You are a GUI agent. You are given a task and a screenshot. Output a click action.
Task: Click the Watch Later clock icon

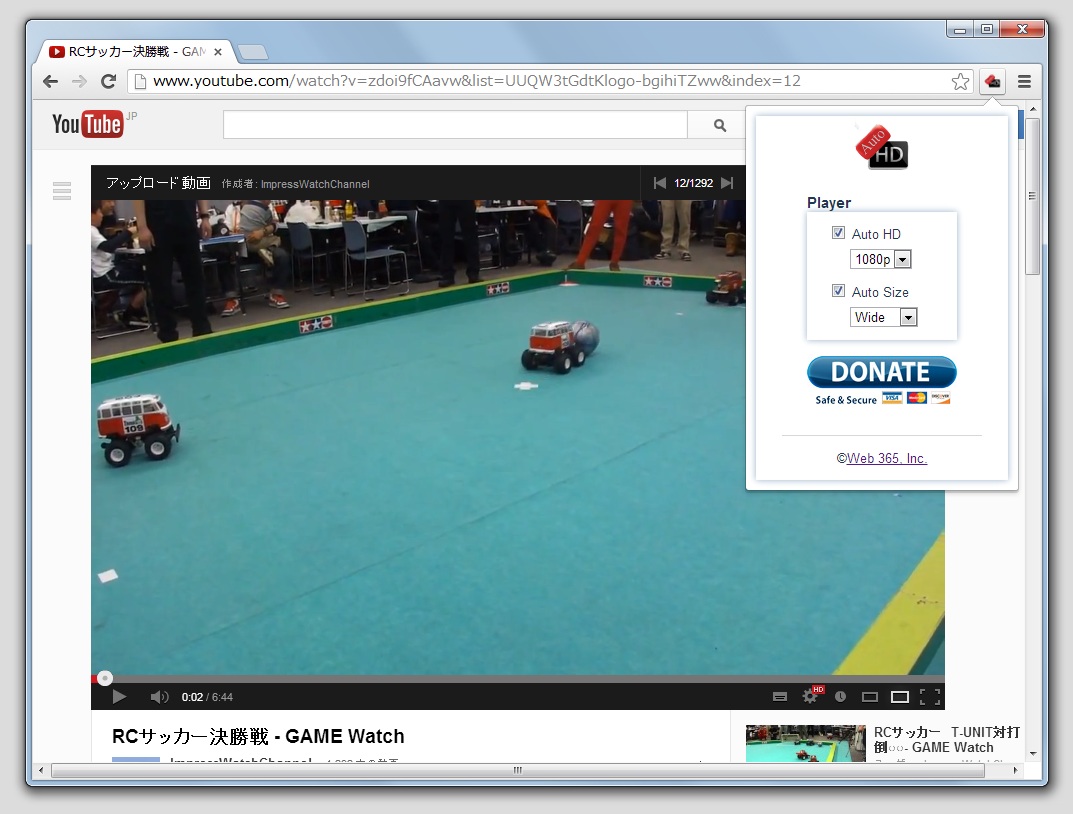coord(840,695)
